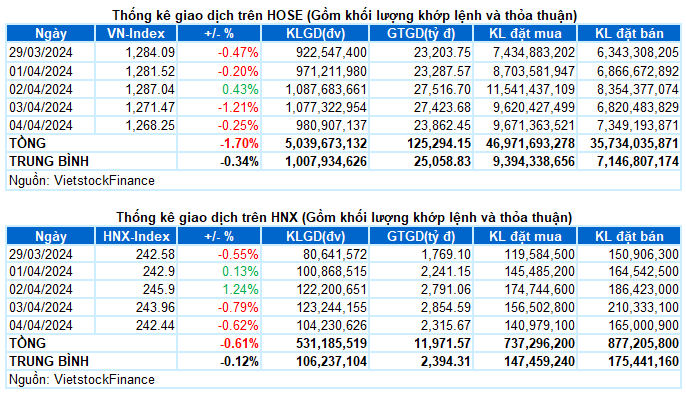Click lower Nguồn: VietstockFinance source text
Image resolution: width=686 pixels, height=396 pixels.
82,379
